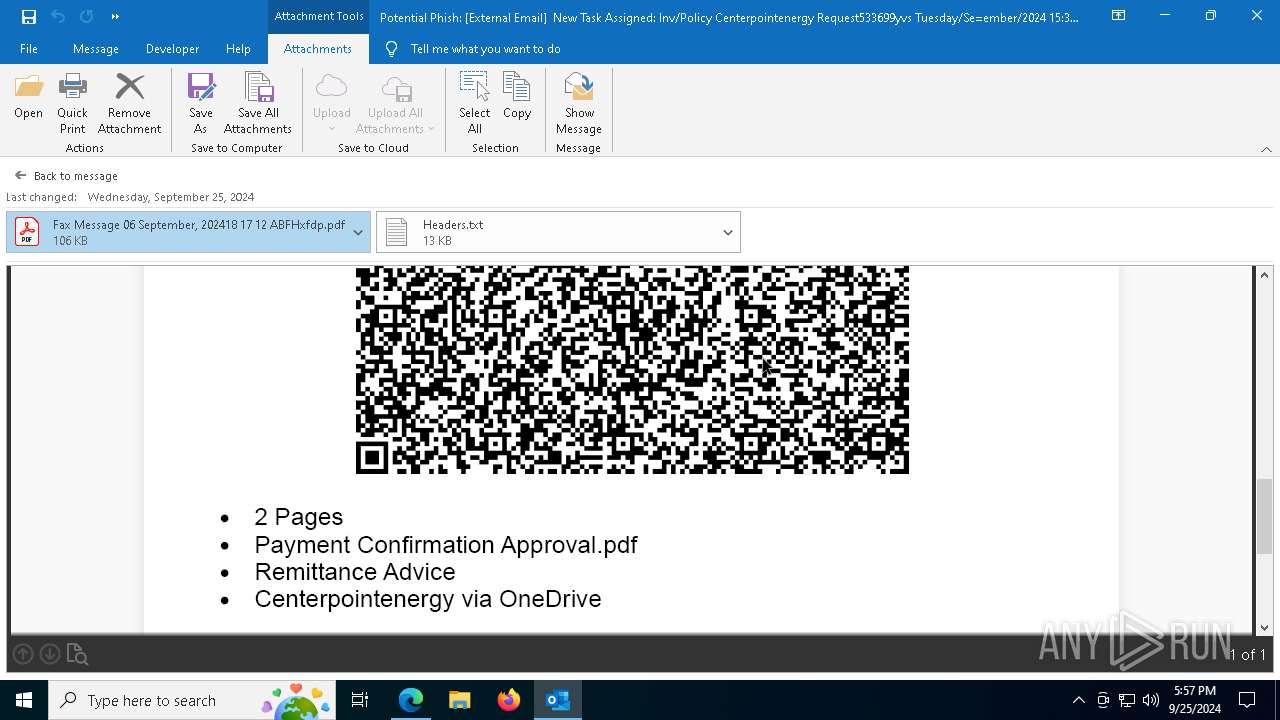Go to previous page in PDF preview
Viewport: 1280px width, 720px height.
tap(23, 654)
